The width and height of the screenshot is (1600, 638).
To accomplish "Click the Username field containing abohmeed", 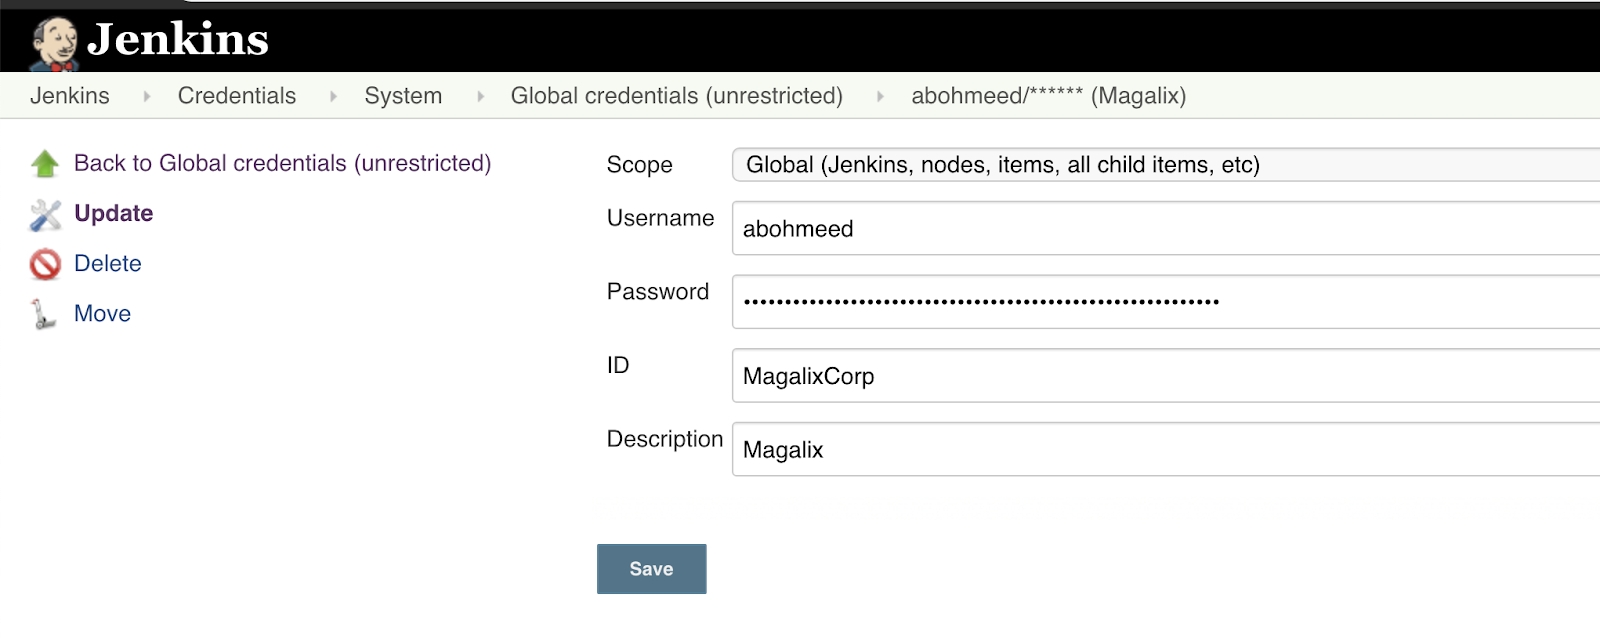I will point(1166,228).
